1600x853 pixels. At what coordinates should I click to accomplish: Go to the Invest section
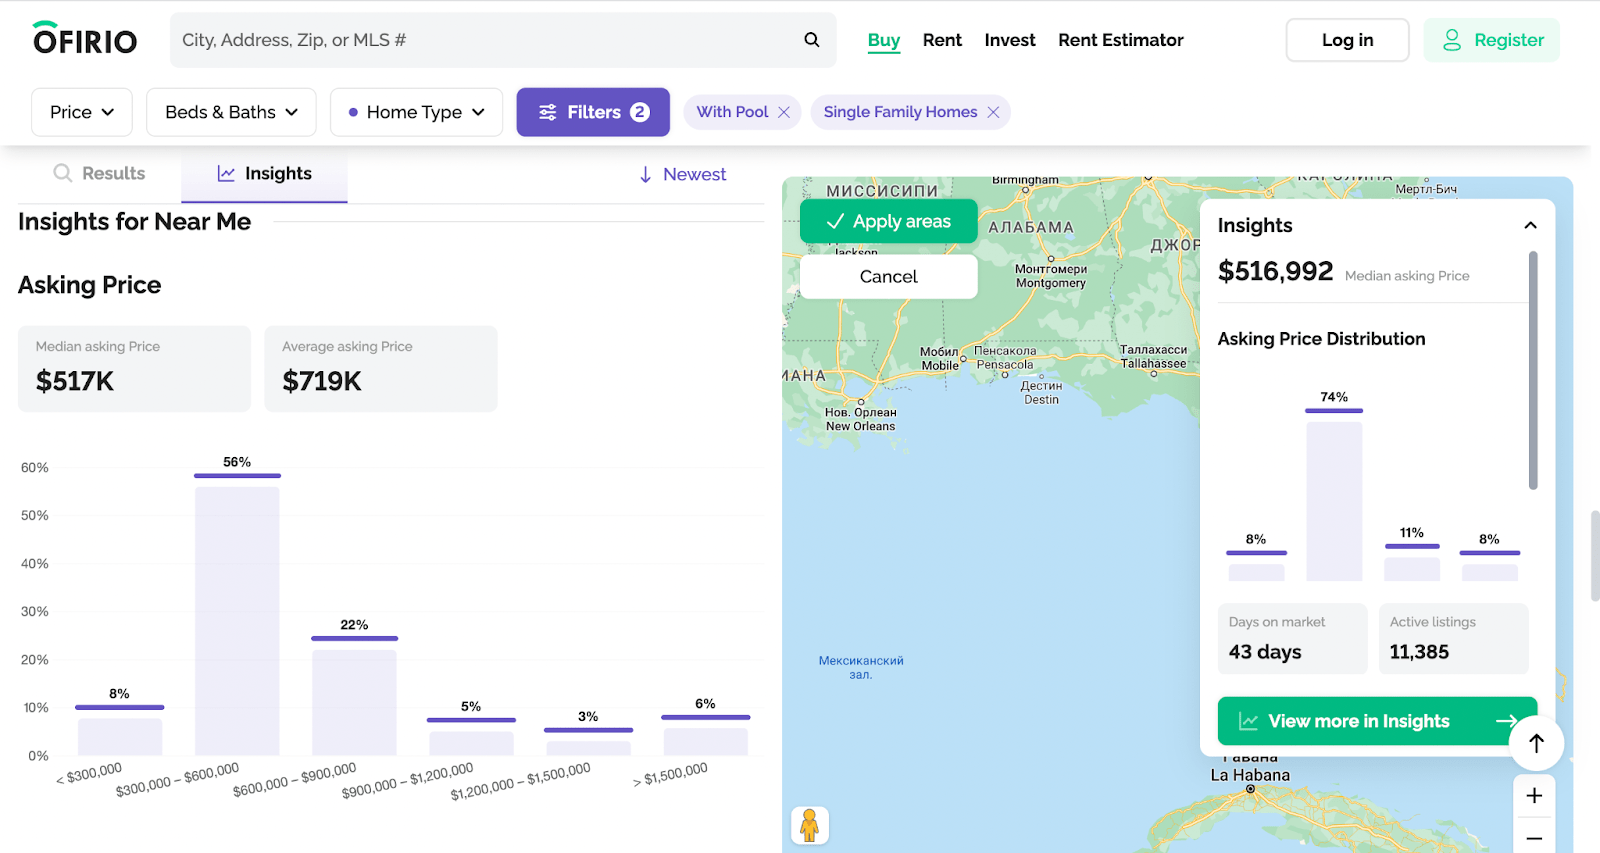tap(1010, 40)
